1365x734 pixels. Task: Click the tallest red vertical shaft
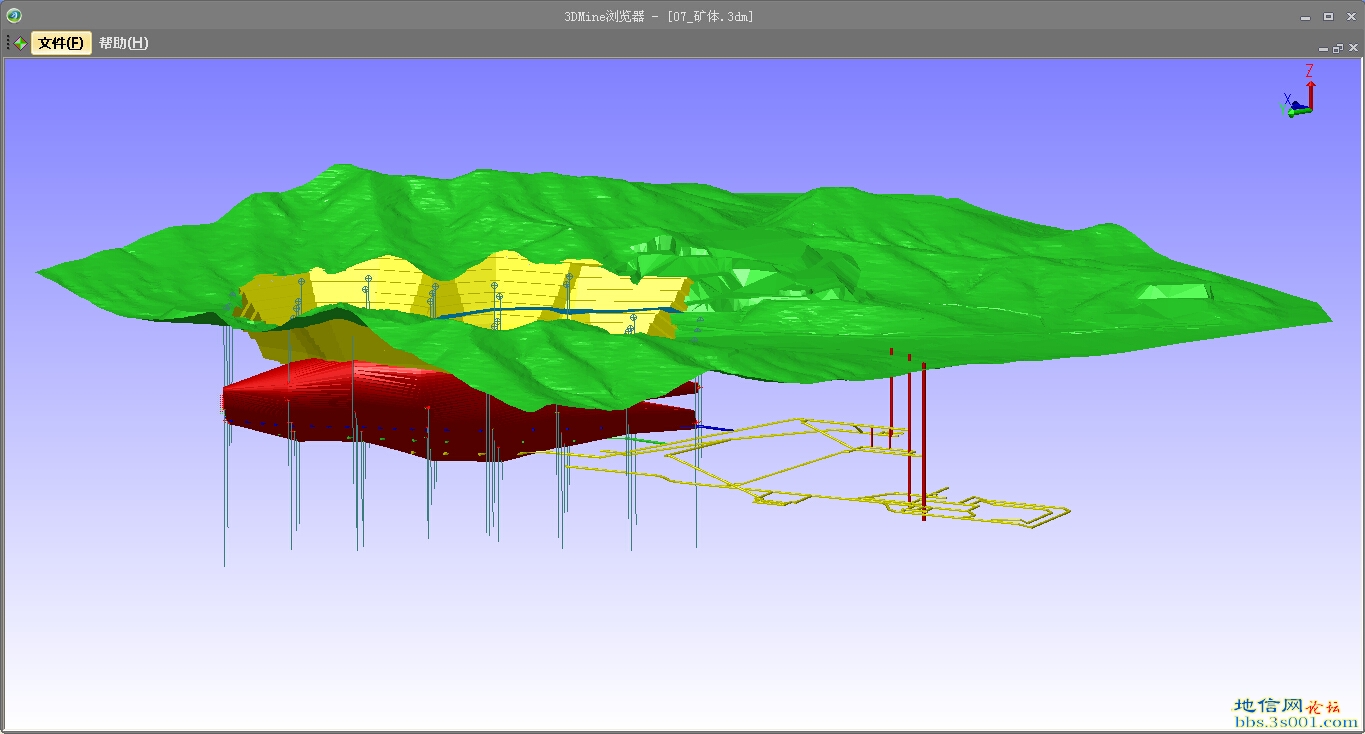[924, 441]
